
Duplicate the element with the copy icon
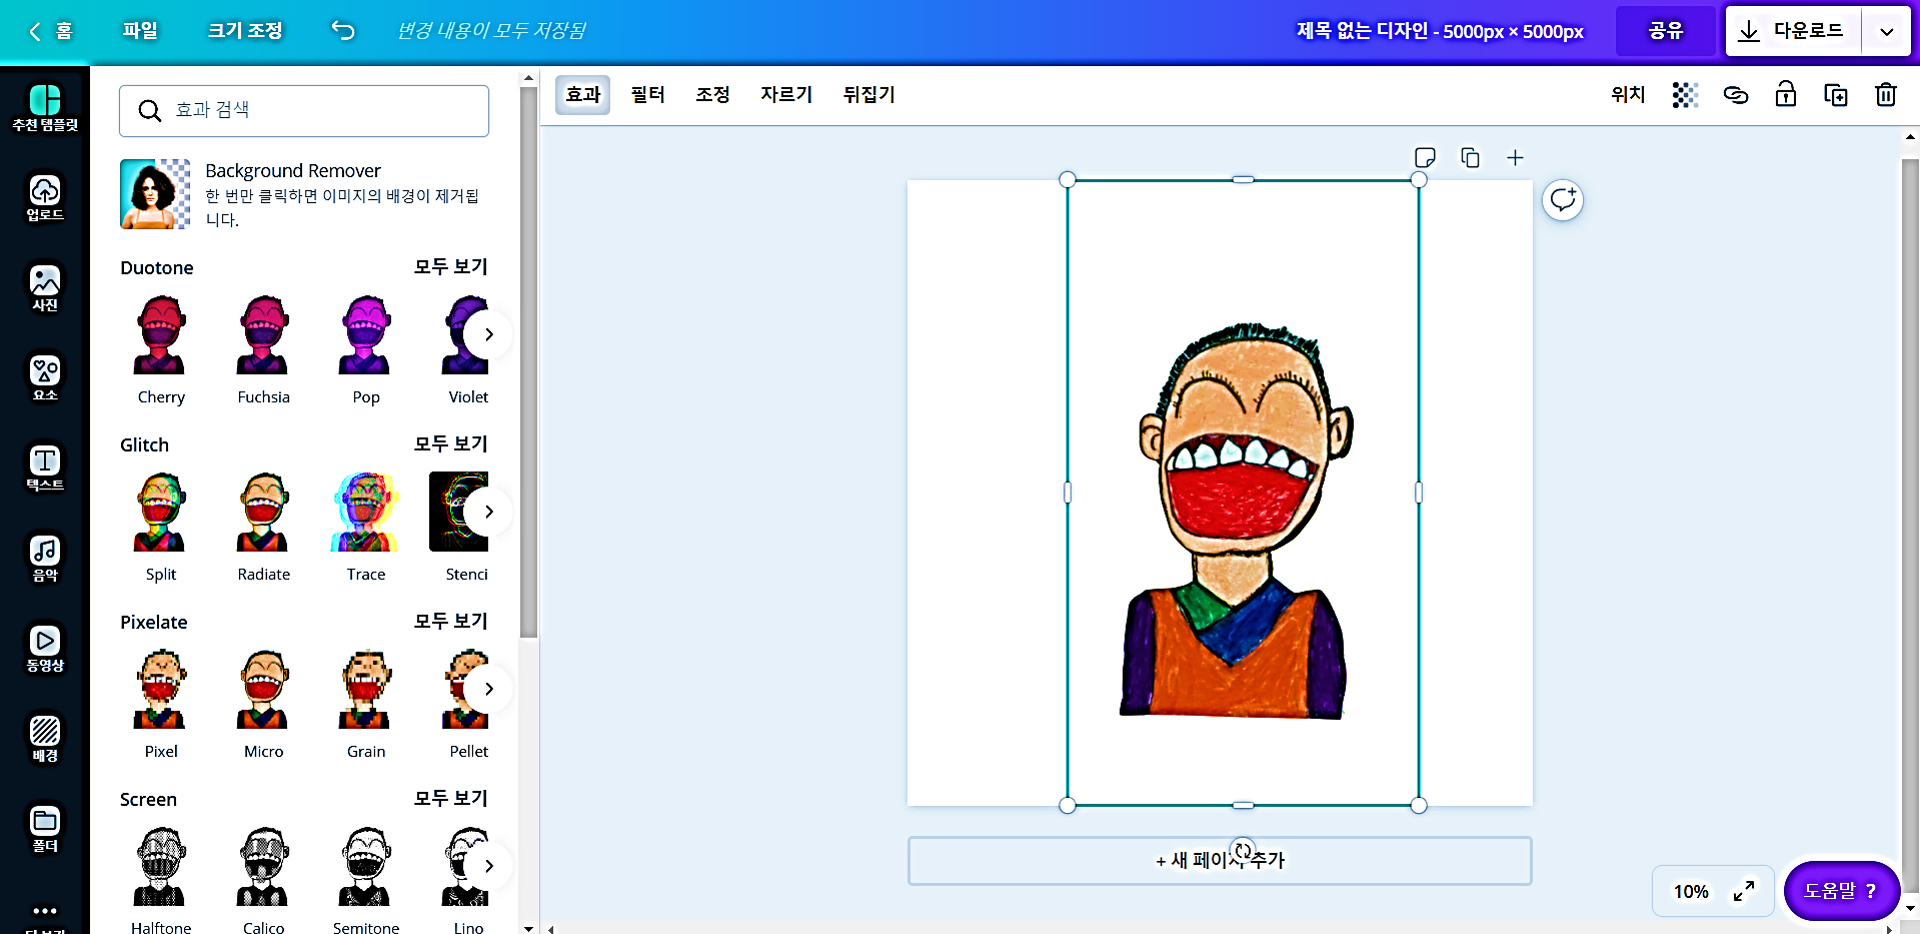1836,95
